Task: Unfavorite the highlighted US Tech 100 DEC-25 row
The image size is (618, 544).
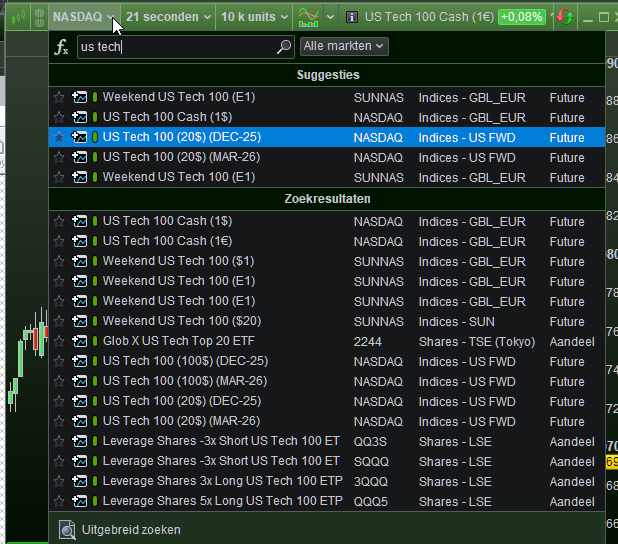Action: pos(59,138)
